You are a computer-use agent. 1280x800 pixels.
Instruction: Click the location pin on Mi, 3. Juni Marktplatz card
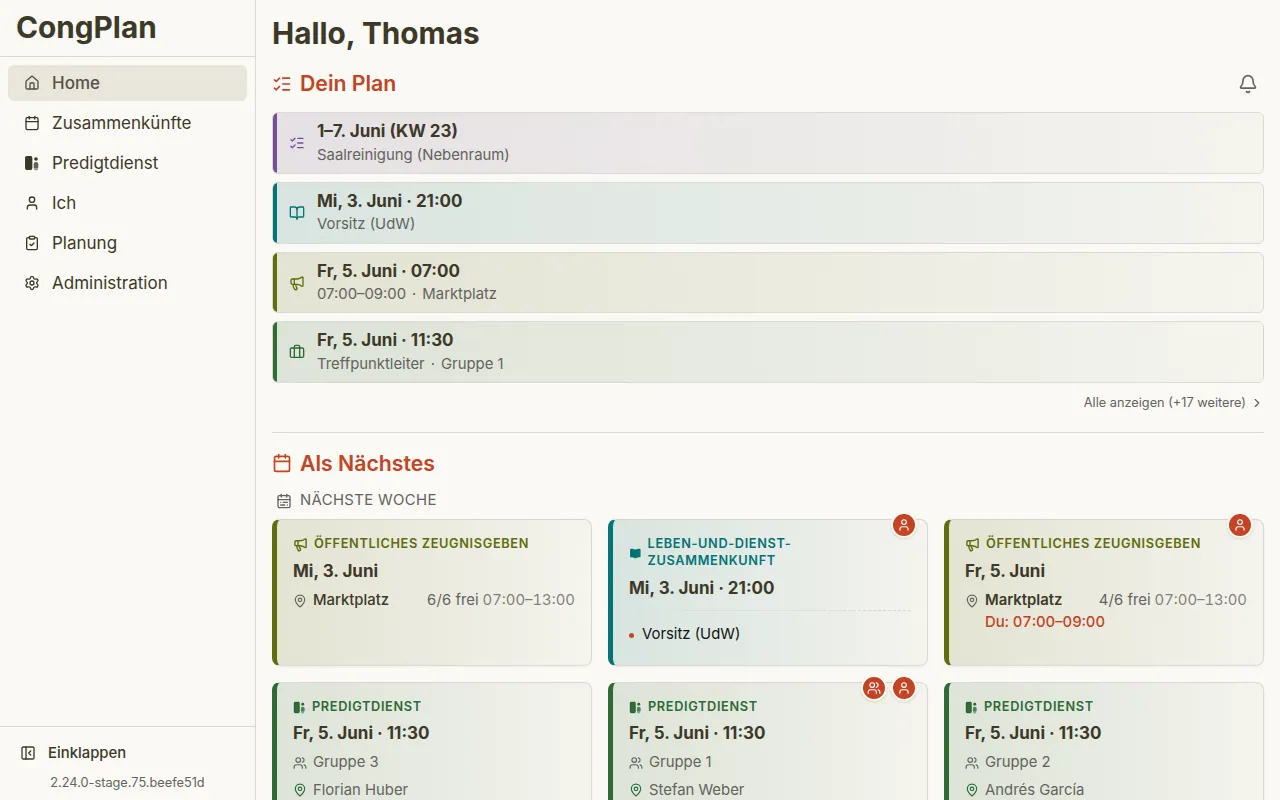(x=300, y=601)
